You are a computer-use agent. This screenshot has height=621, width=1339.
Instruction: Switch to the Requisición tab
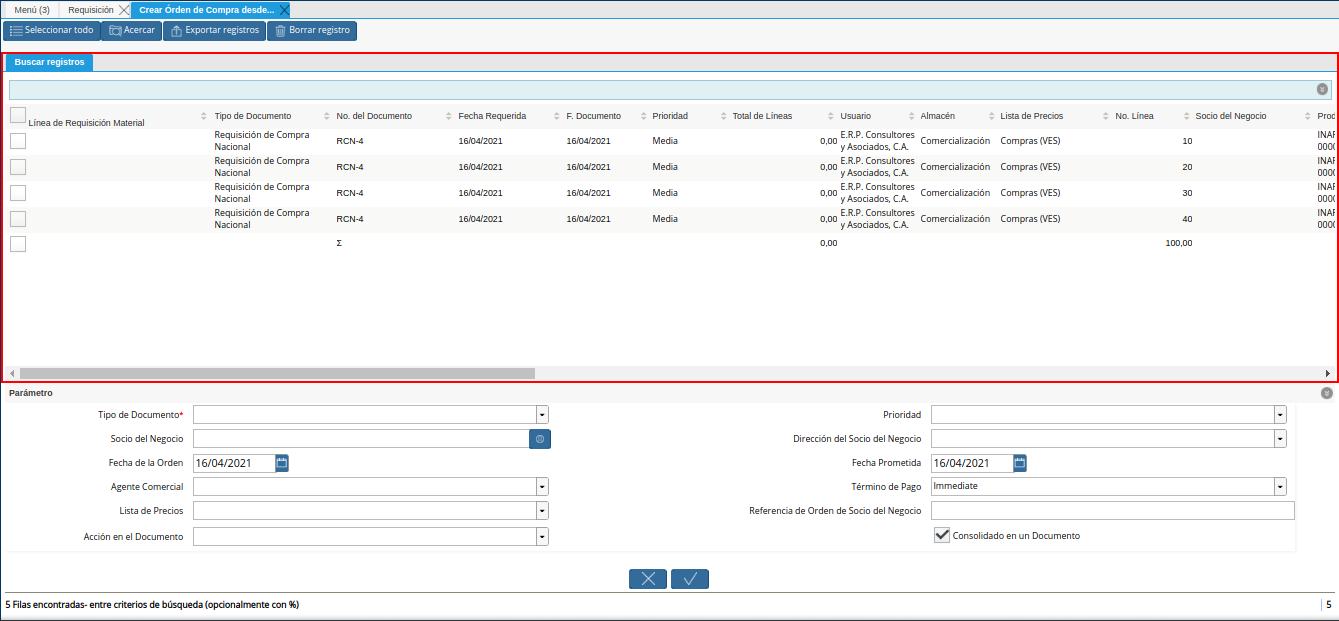91,10
